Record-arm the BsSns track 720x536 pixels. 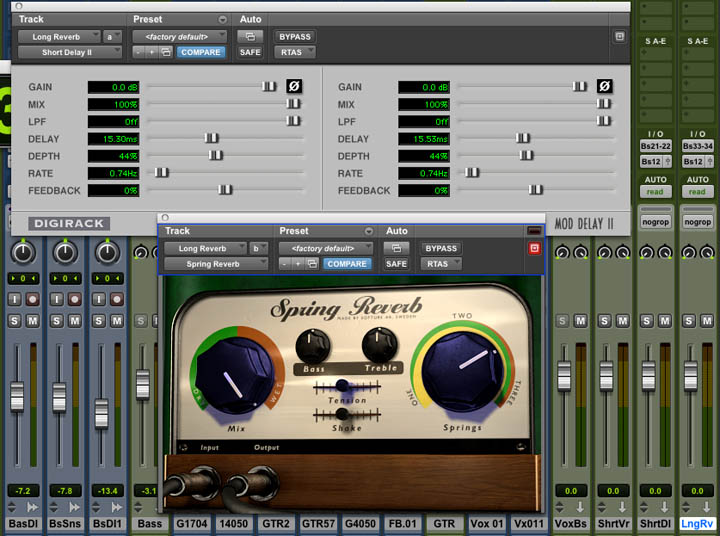pyautogui.click(x=74, y=299)
